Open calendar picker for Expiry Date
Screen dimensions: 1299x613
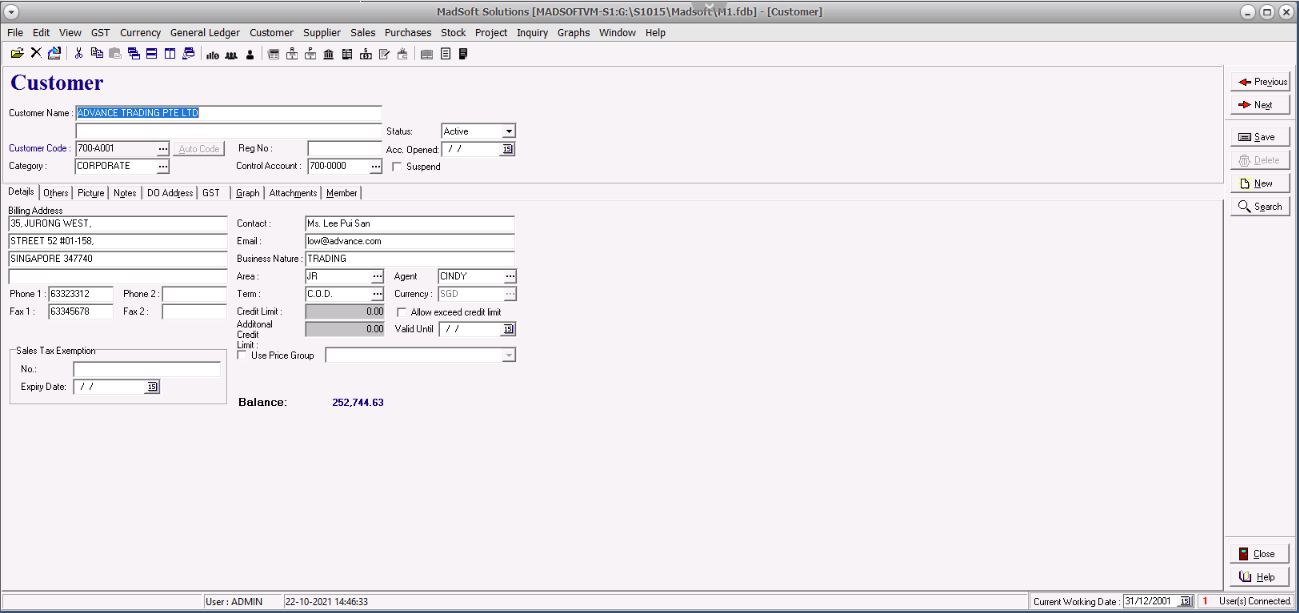[152, 387]
